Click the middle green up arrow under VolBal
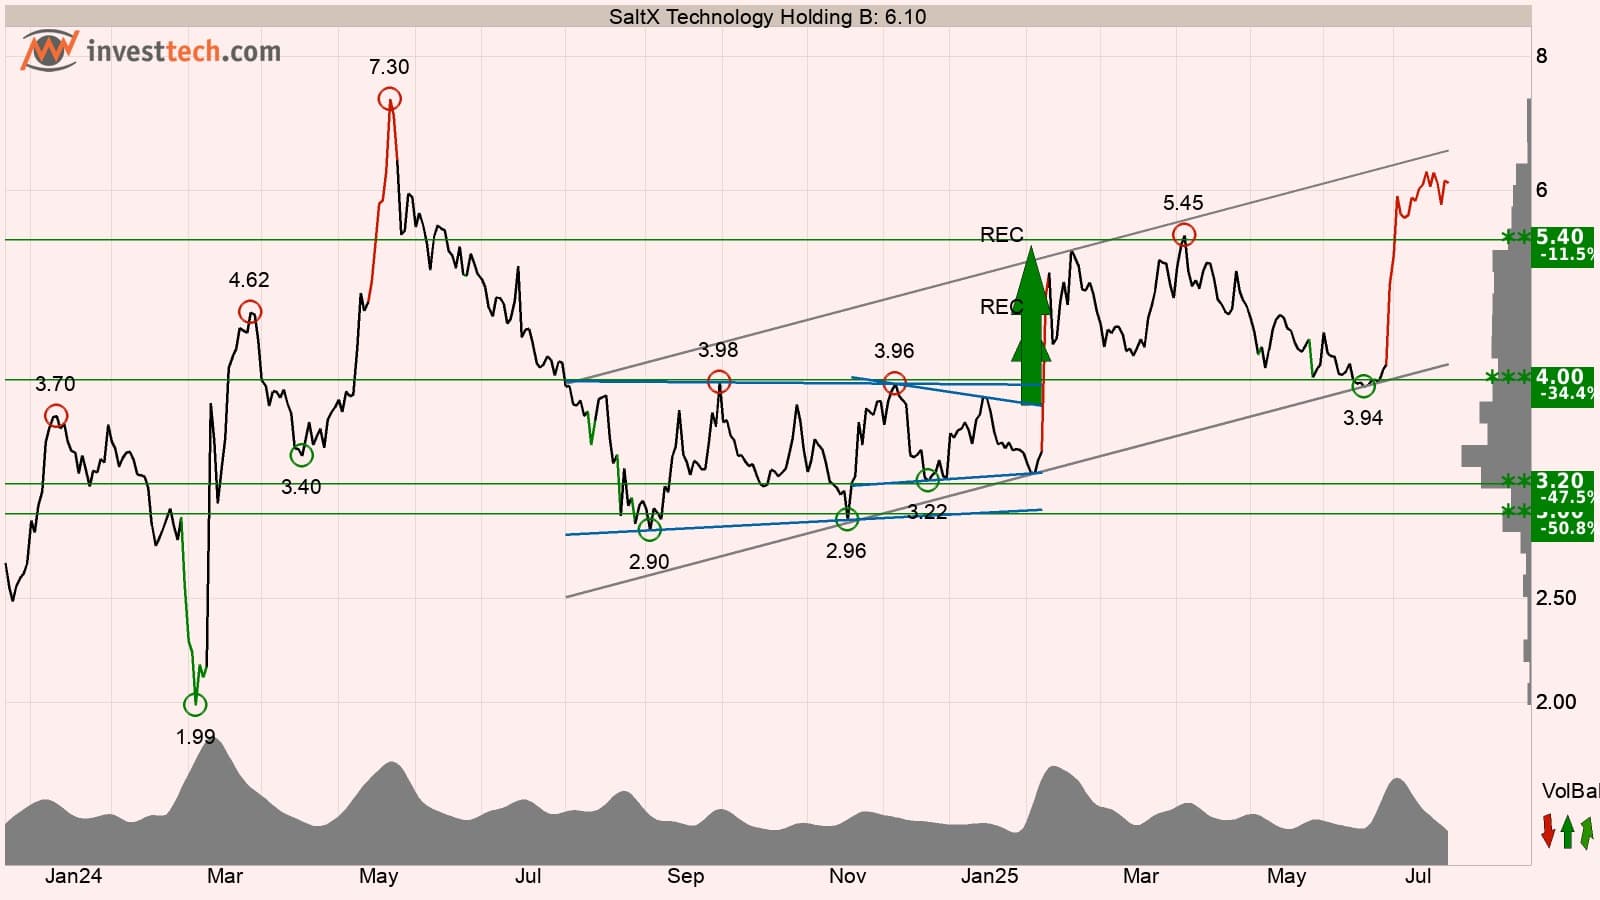The image size is (1600, 900). point(1567,832)
